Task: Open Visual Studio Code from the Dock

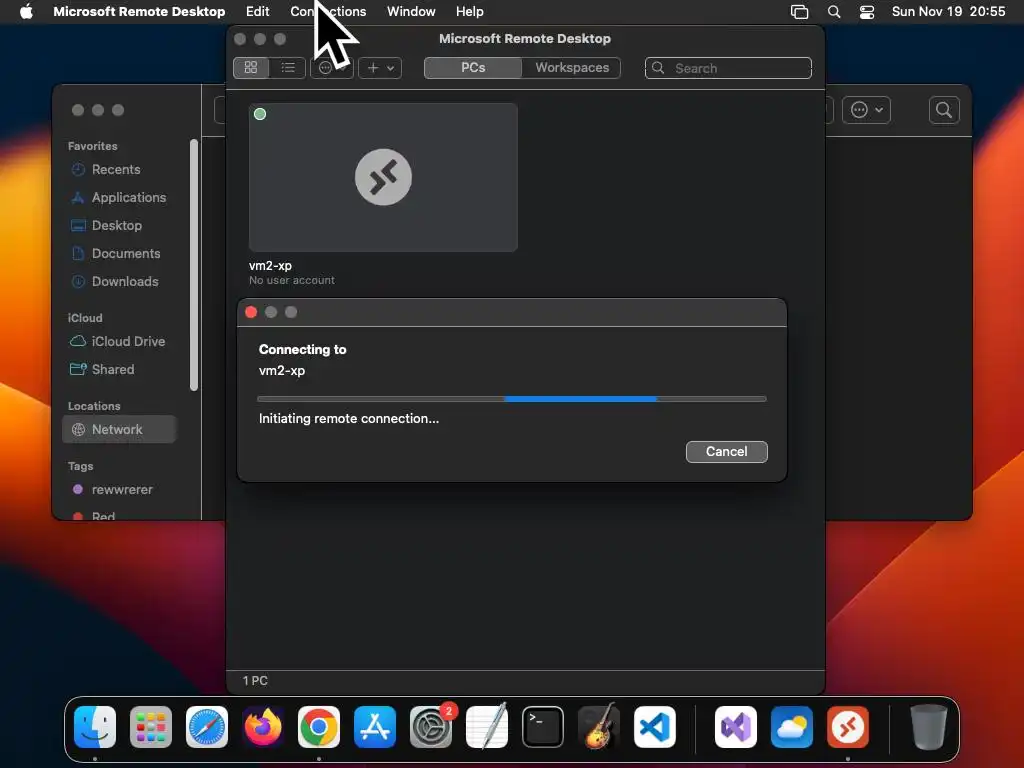Action: click(x=655, y=727)
